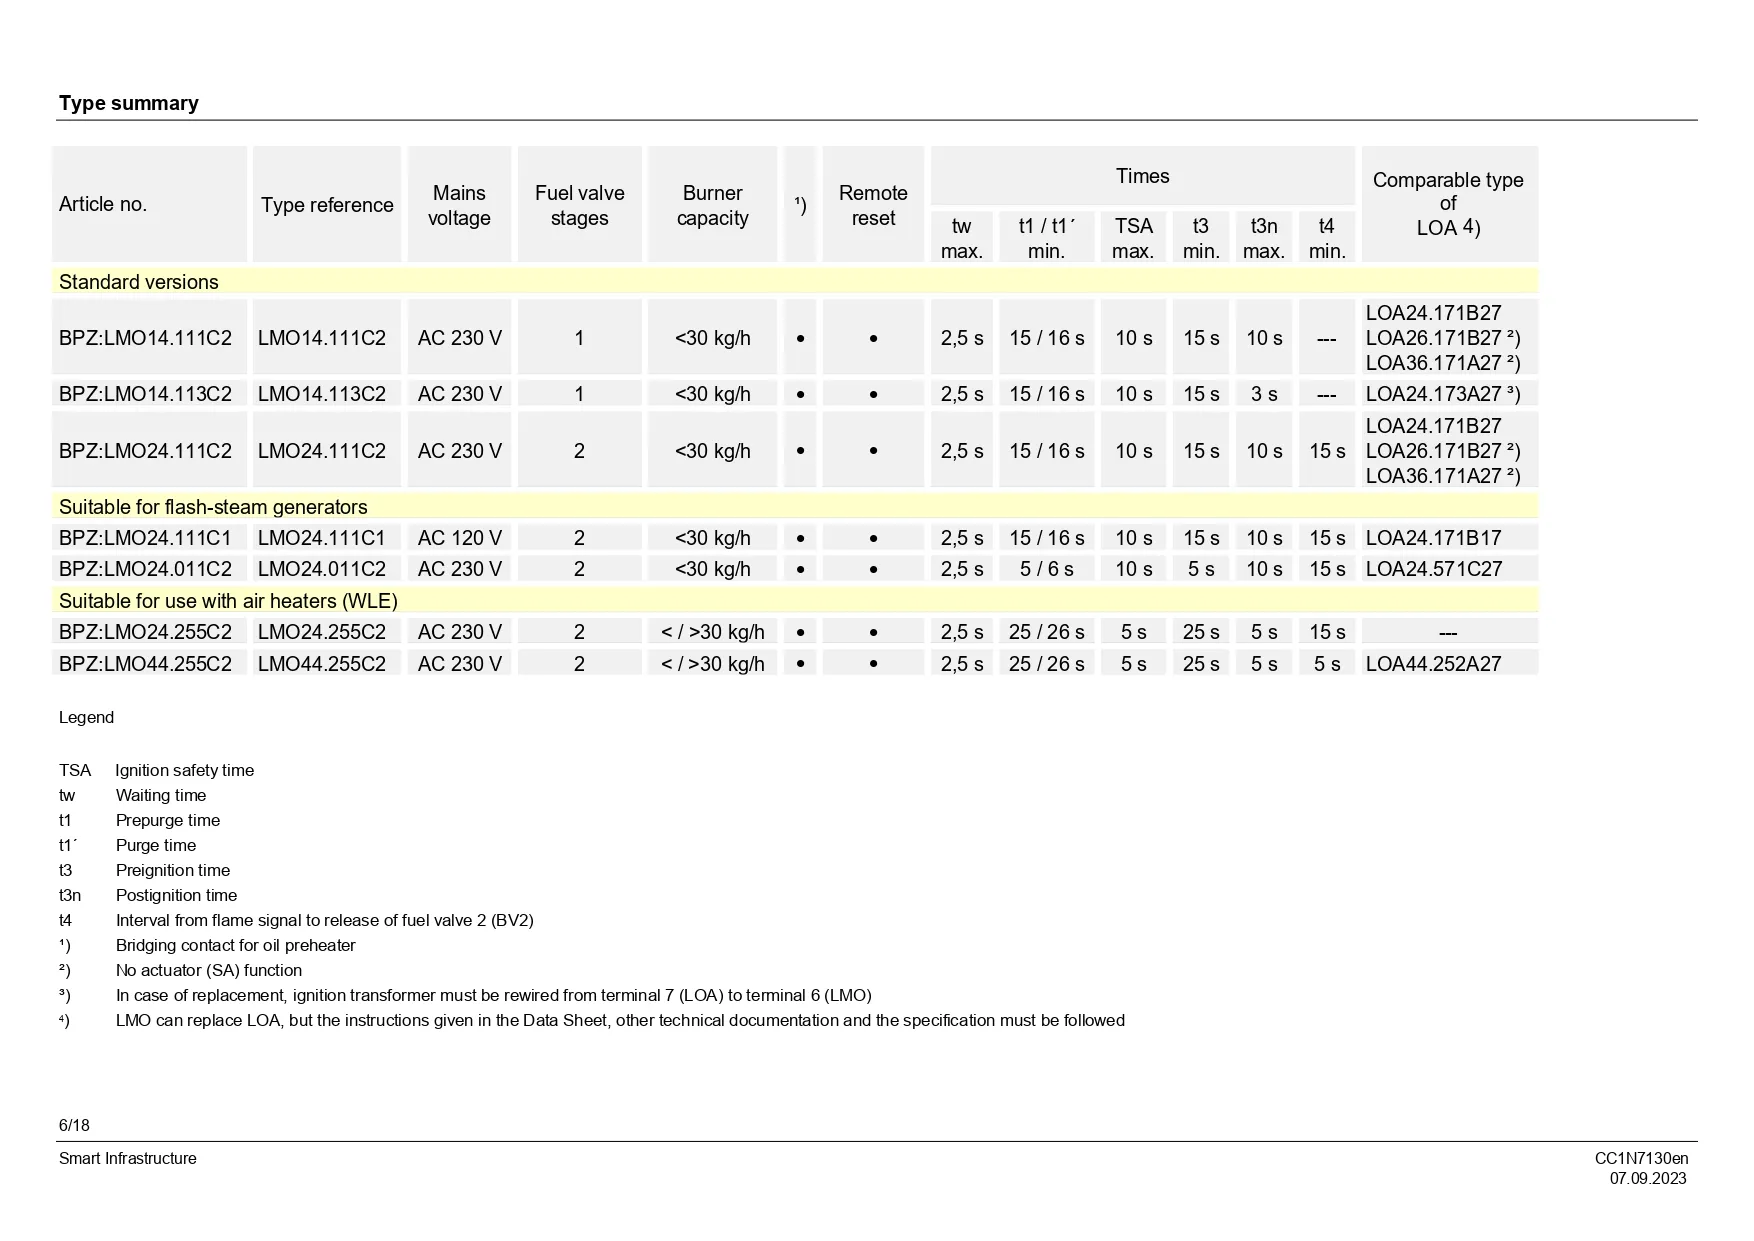This screenshot has height=1241, width=1754.
Task: Click the Comparable type of LOA header
Action: coord(1448,204)
